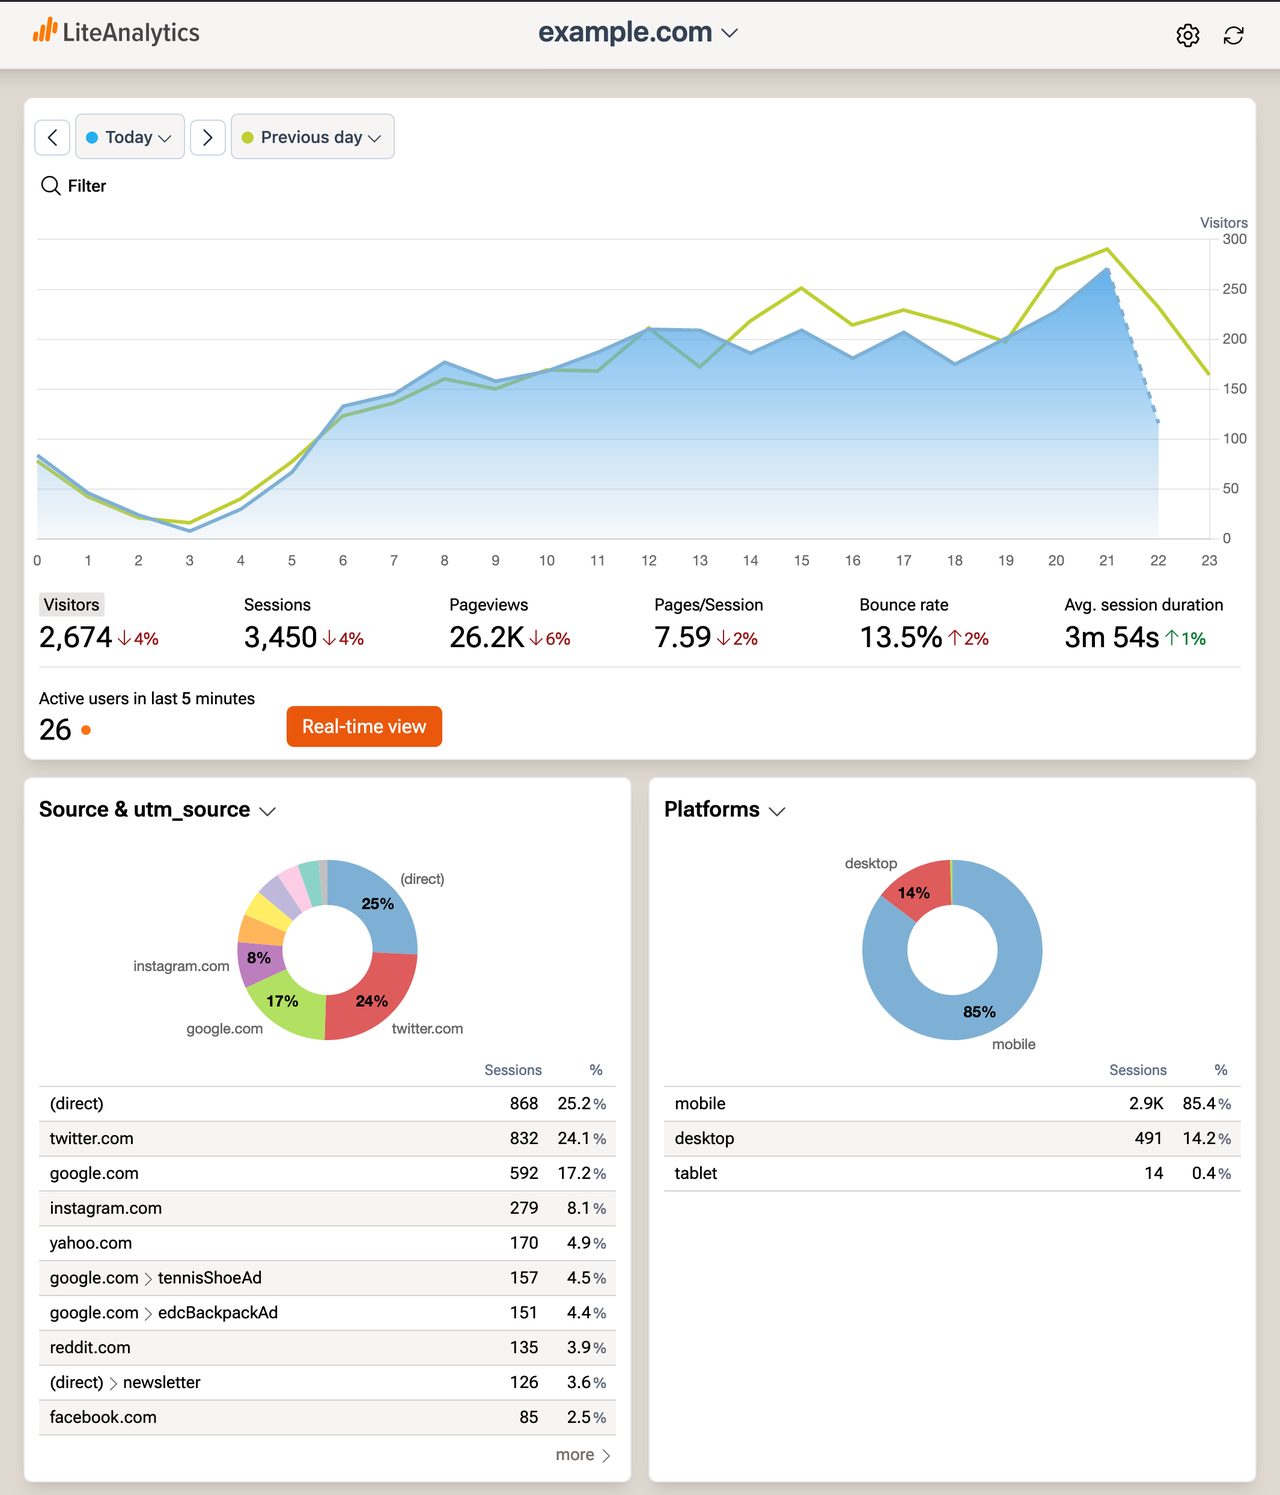Click the Filter magnifying glass icon
1280x1495 pixels.
pos(51,186)
